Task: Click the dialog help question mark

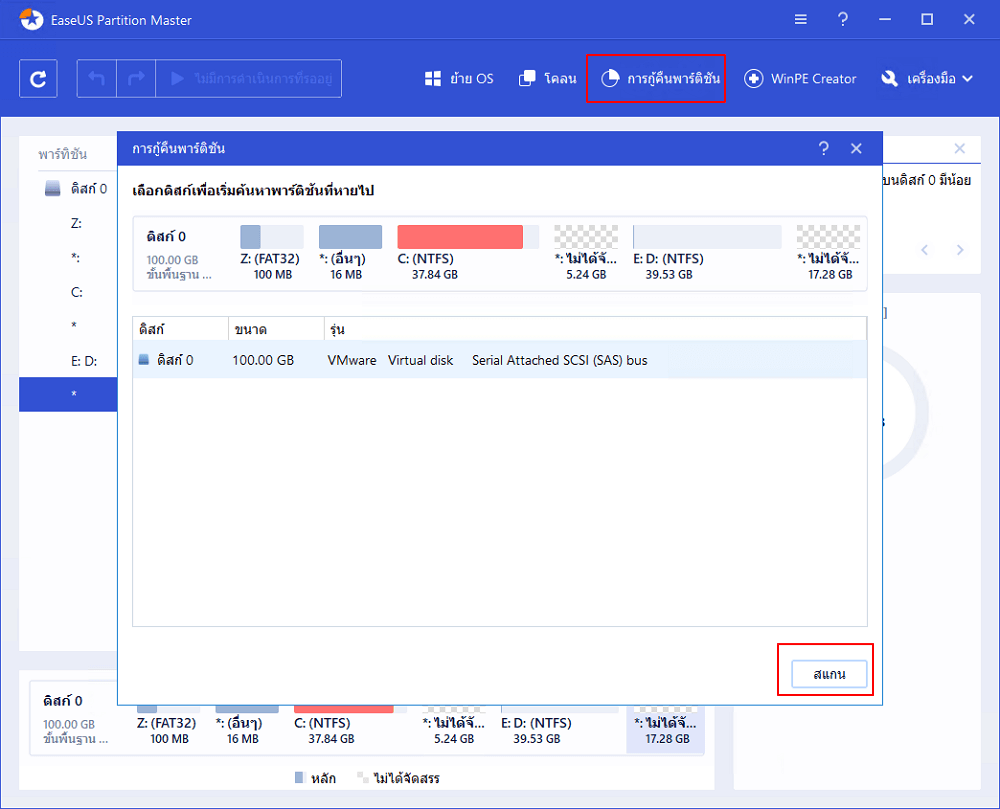Action: pyautogui.click(x=823, y=149)
